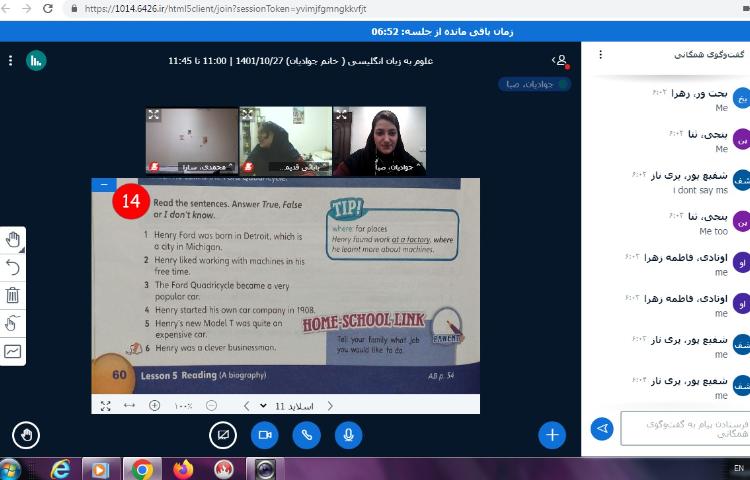Expand the middle webcam to fullscreen

[x=247, y=114]
